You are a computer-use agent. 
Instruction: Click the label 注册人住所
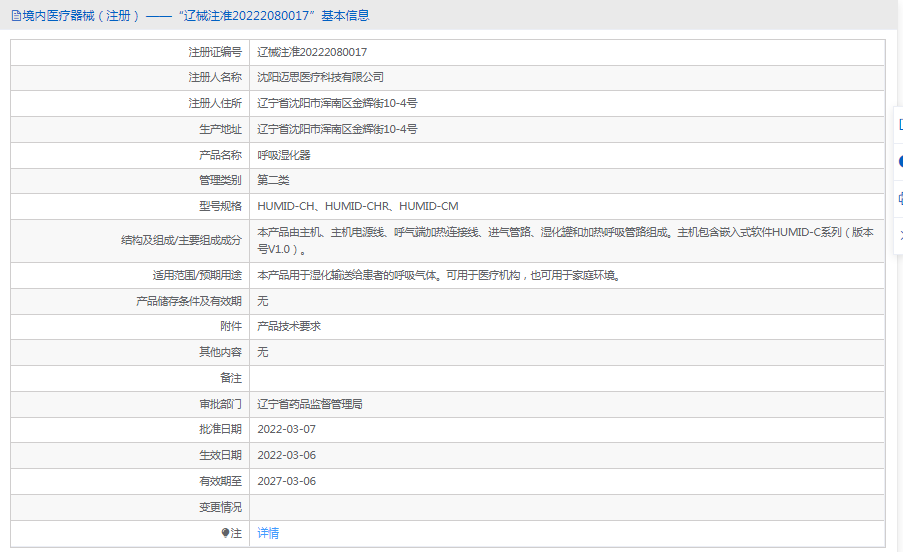(x=215, y=103)
